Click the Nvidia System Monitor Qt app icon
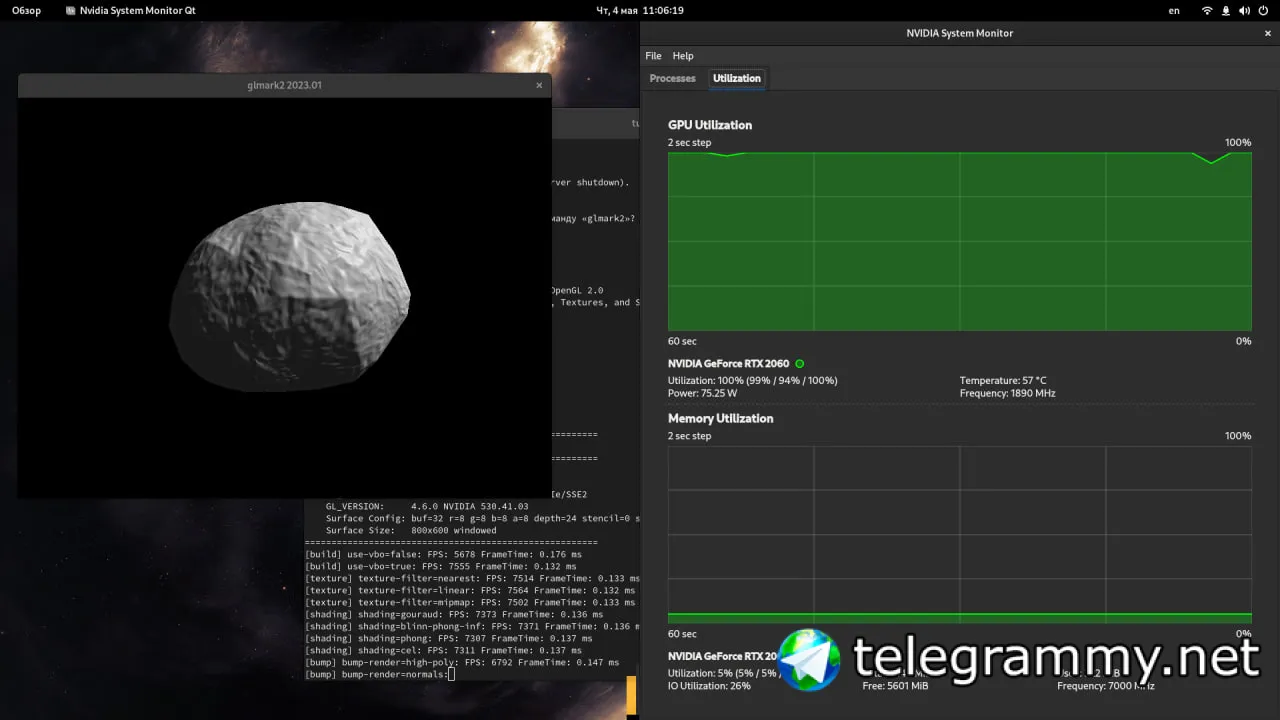 pyautogui.click(x=69, y=11)
